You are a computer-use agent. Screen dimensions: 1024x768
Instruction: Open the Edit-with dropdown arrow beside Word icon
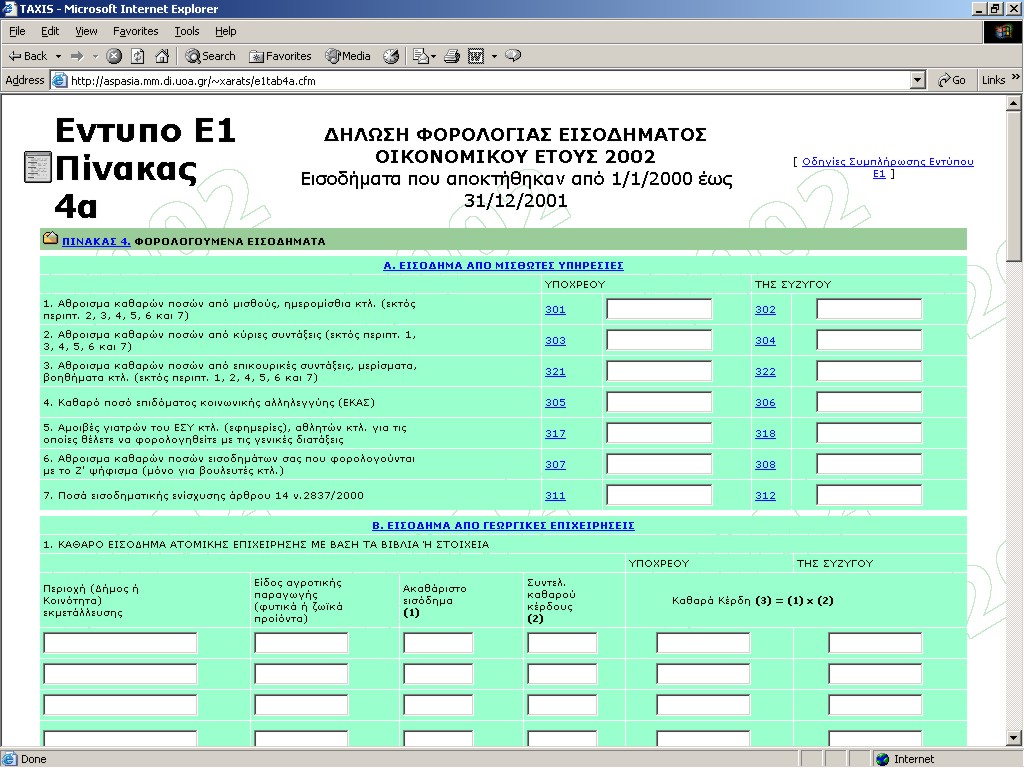[494, 56]
